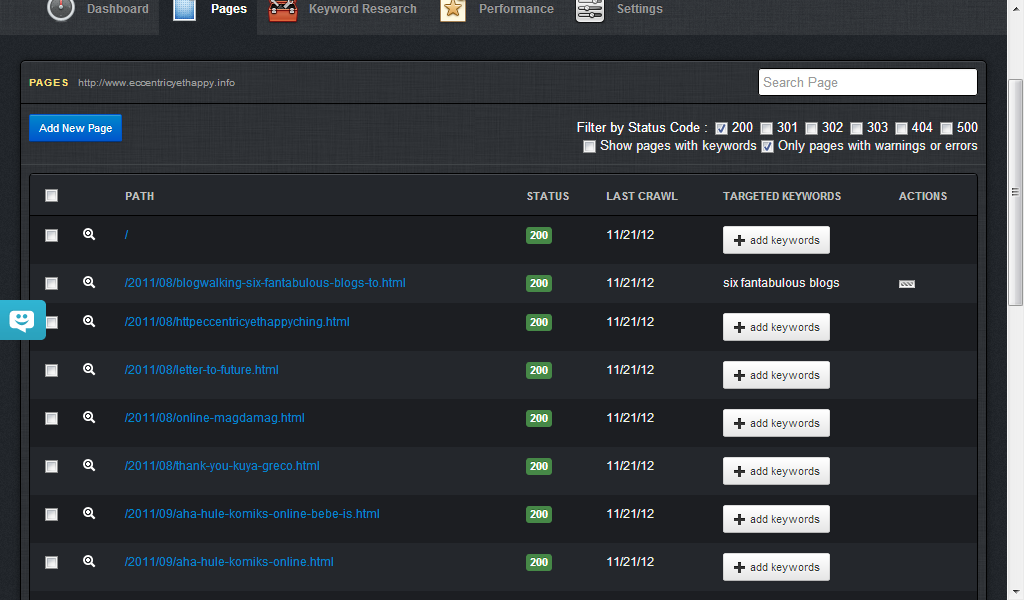Viewport: 1024px width, 600px height.
Task: Click the scrollbar down arrow
Action: click(1015, 593)
